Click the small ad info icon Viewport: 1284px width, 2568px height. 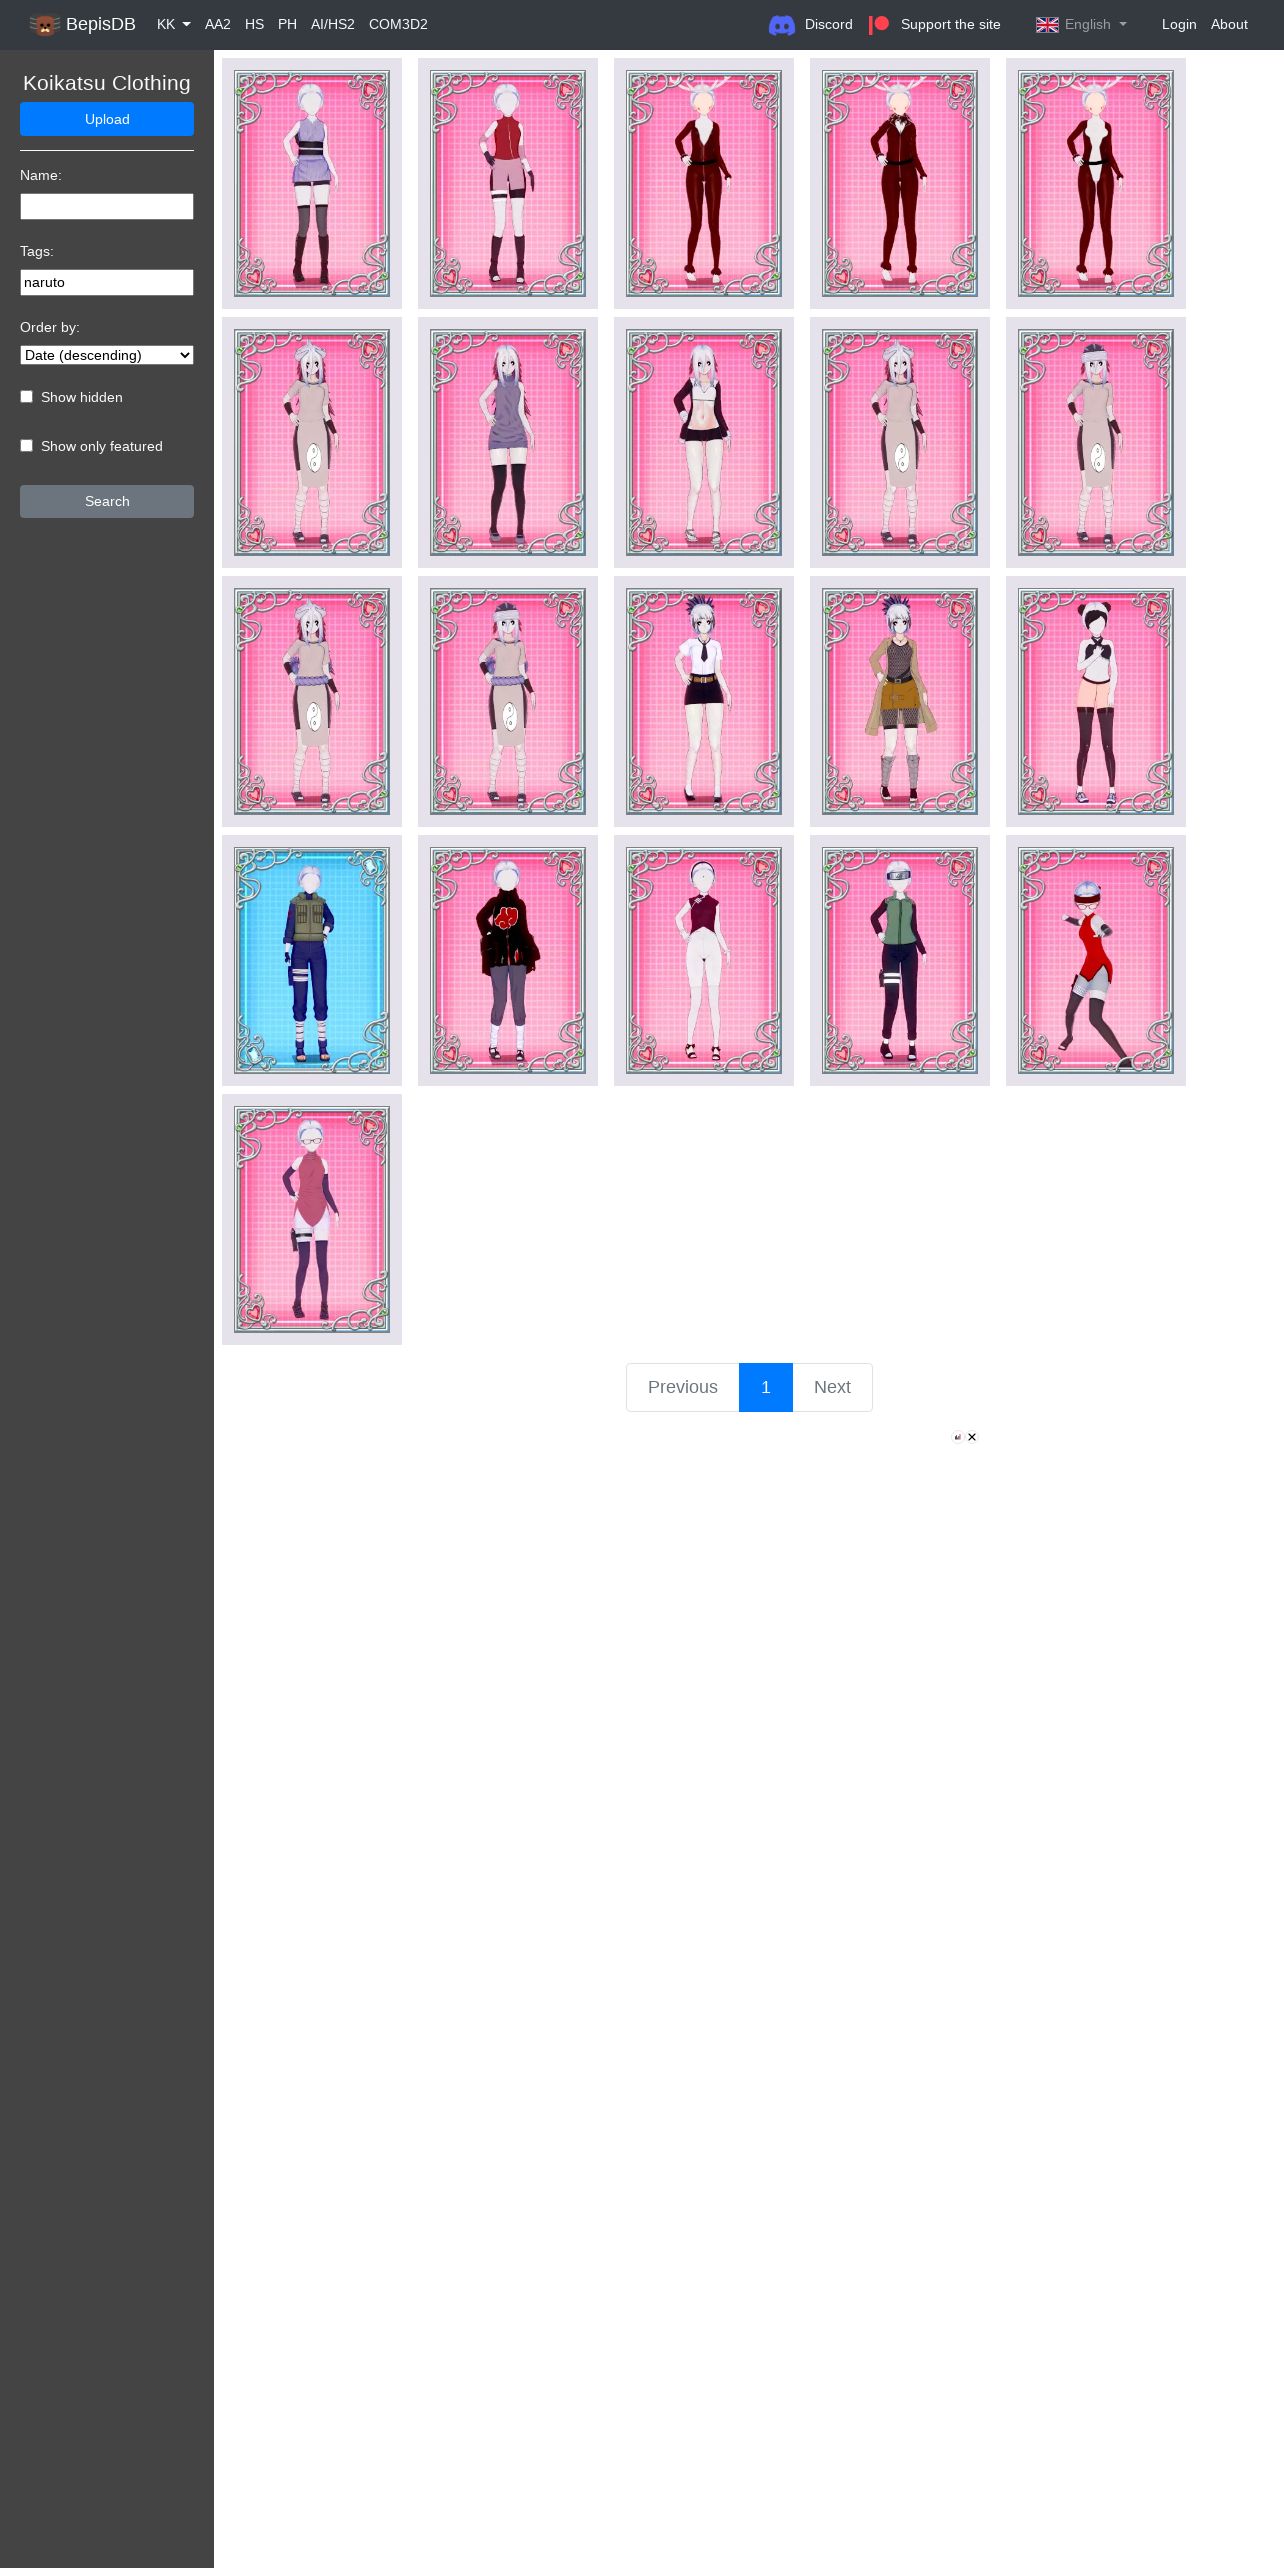(958, 1437)
